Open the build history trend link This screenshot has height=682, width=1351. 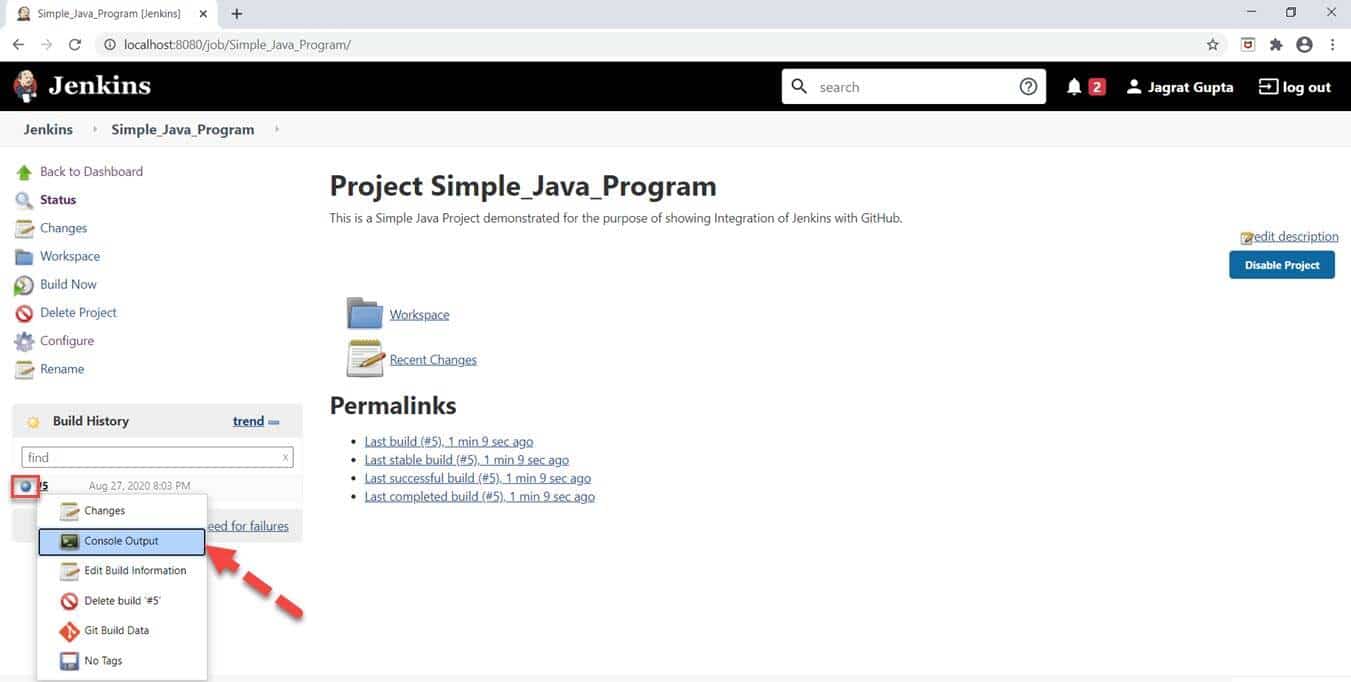248,421
